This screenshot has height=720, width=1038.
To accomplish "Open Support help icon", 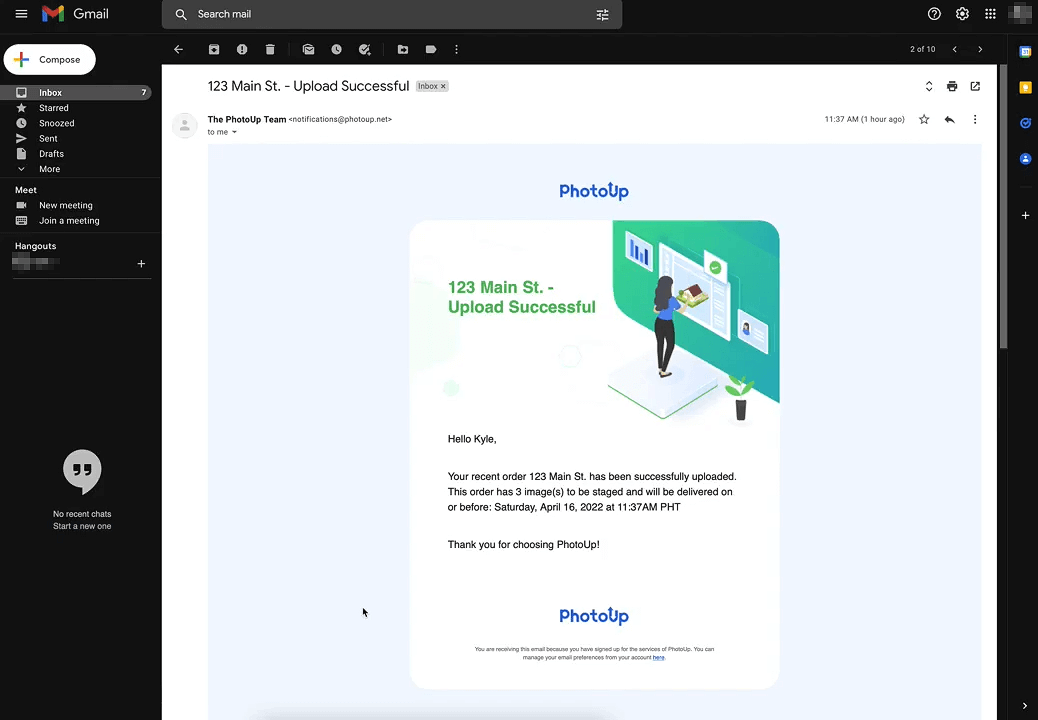I will coord(934,14).
